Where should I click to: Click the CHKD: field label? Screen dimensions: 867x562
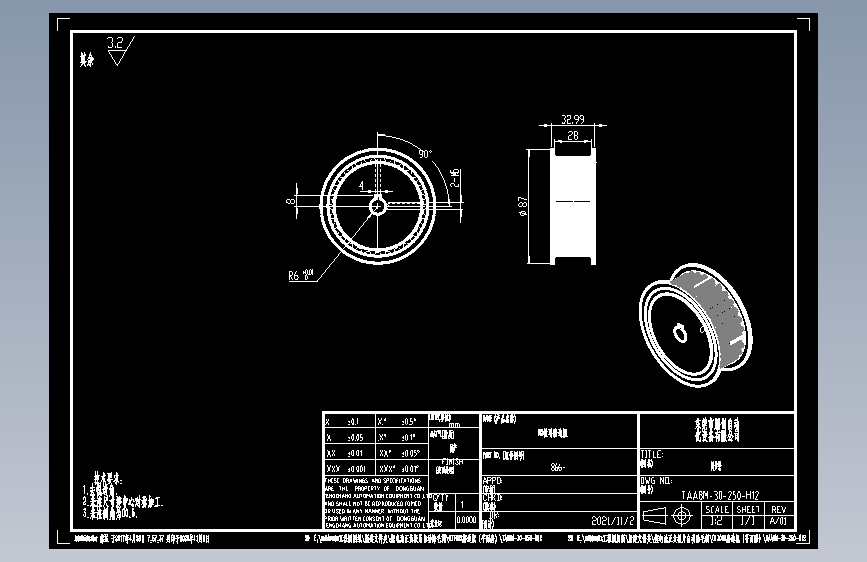492,498
